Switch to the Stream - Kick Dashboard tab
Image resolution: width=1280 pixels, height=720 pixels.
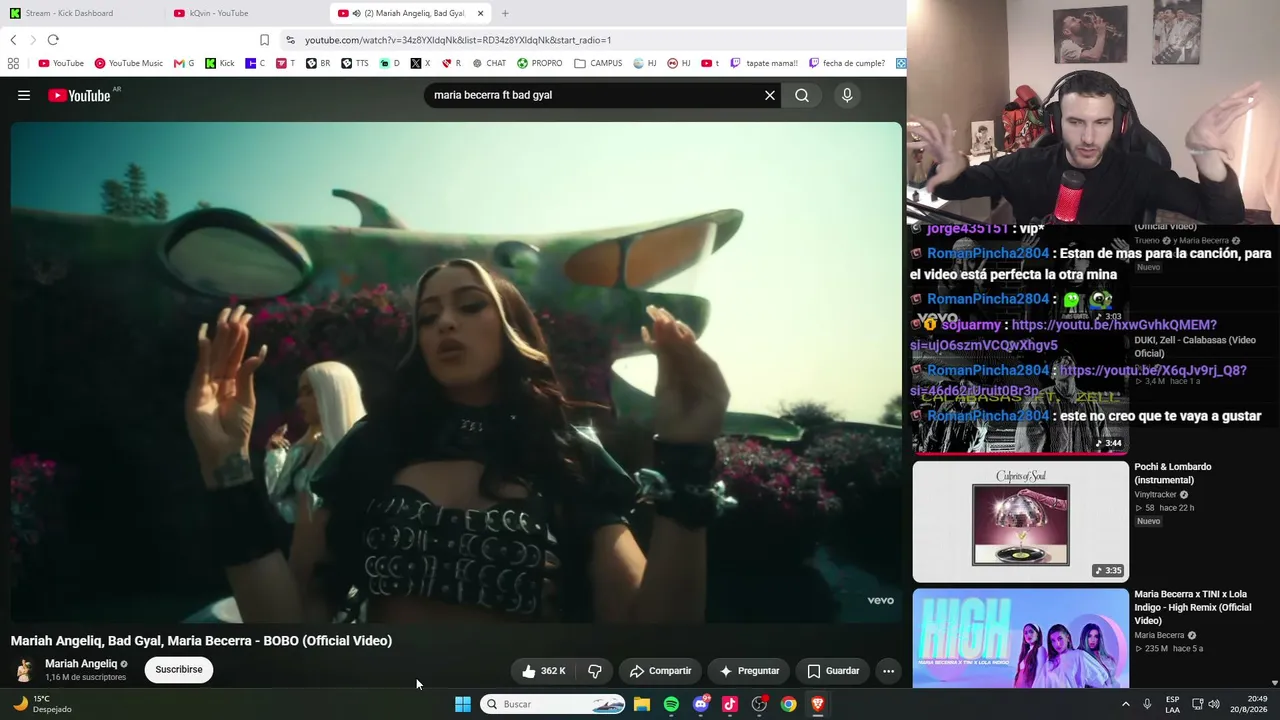80,13
